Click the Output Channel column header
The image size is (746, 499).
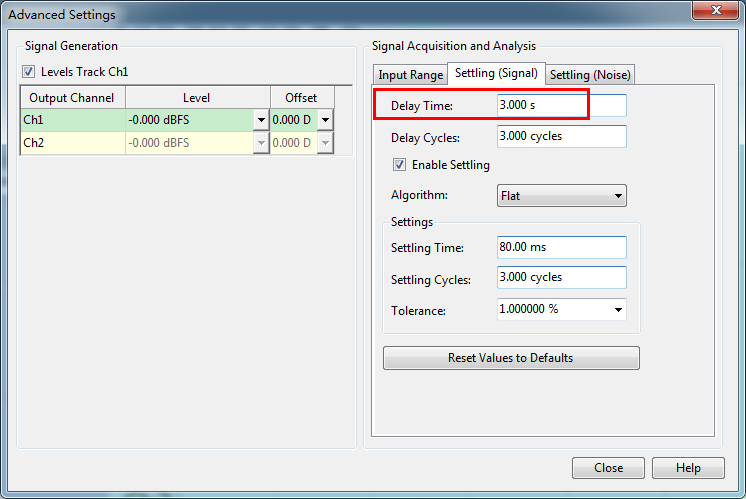tap(73, 98)
